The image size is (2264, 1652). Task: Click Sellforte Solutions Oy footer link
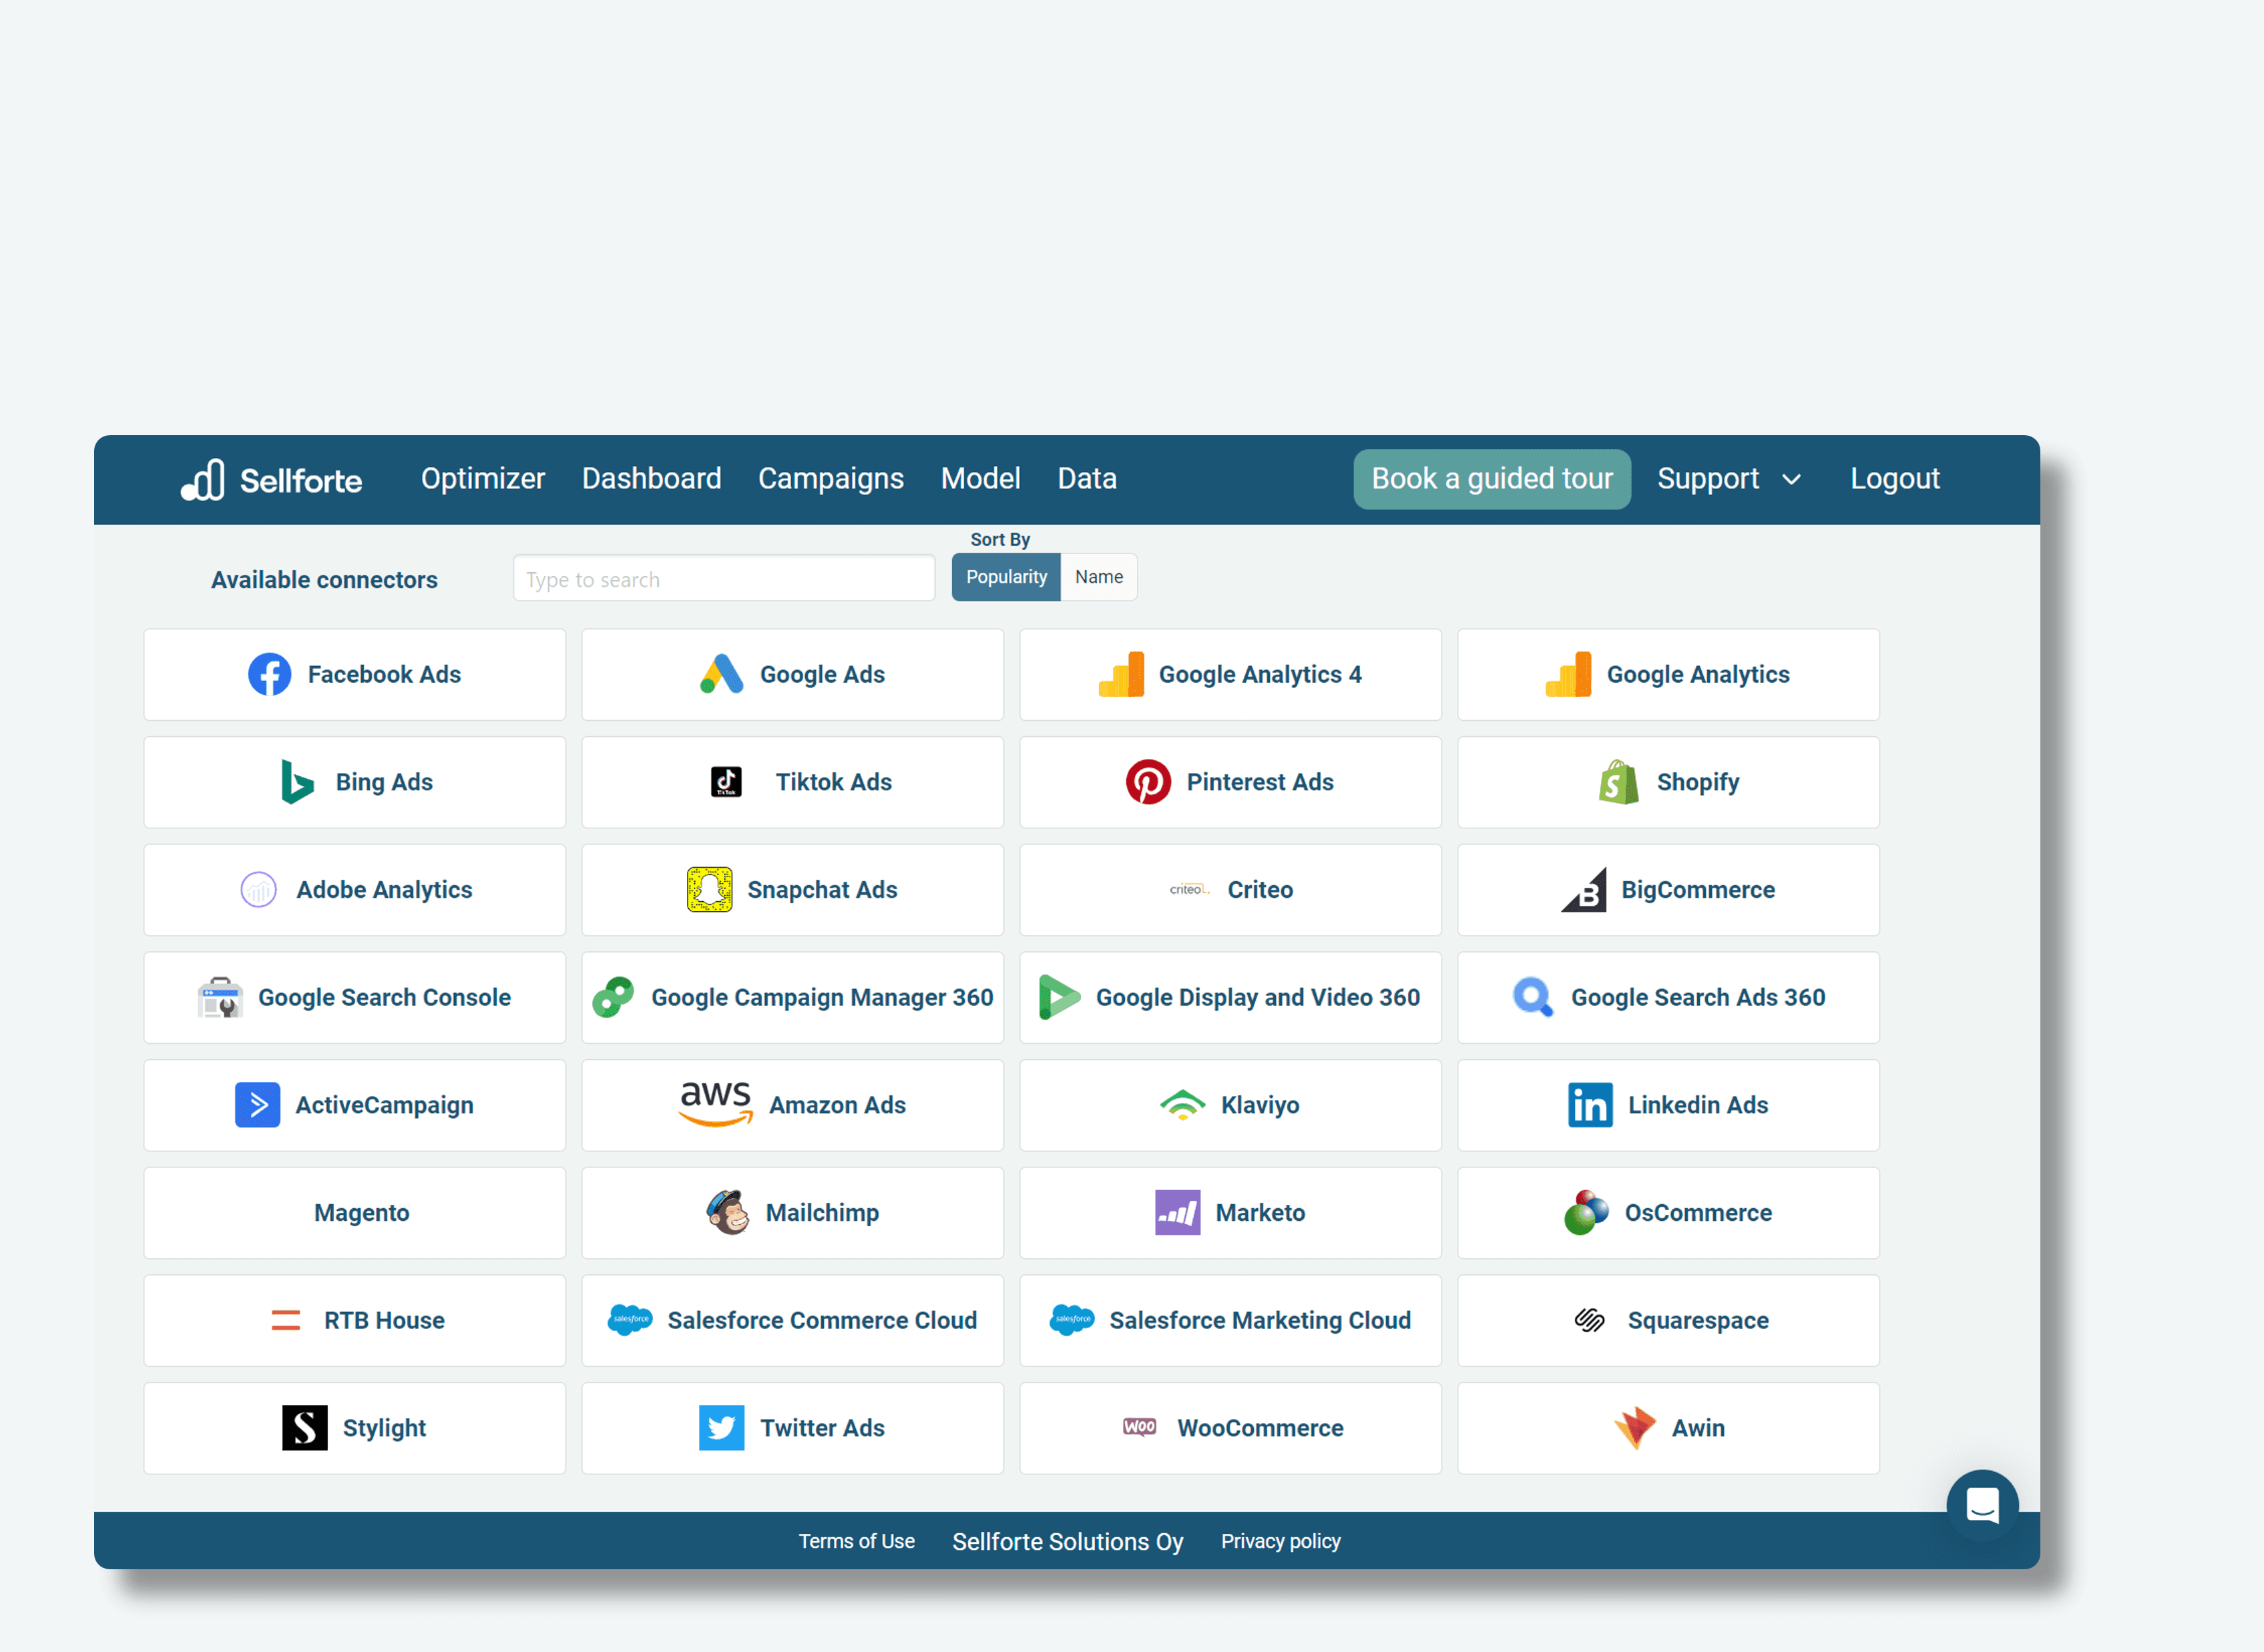click(x=1067, y=1541)
